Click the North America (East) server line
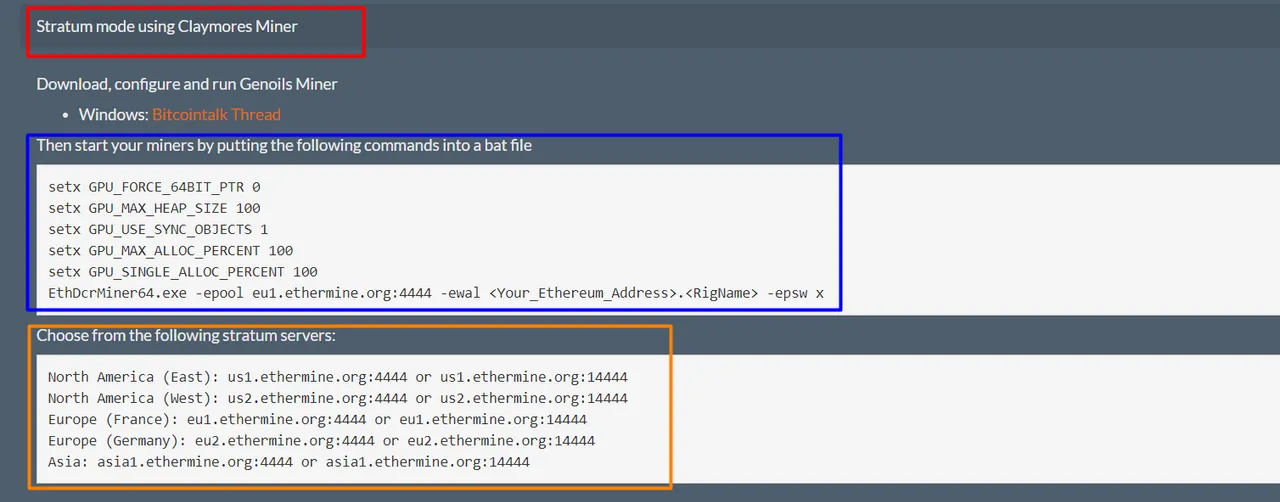 tap(338, 377)
